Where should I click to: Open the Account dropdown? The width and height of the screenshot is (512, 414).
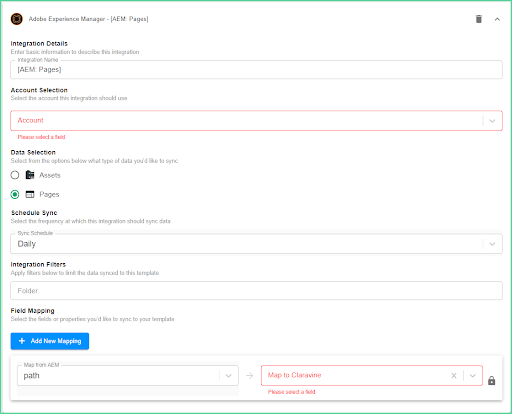[256, 120]
